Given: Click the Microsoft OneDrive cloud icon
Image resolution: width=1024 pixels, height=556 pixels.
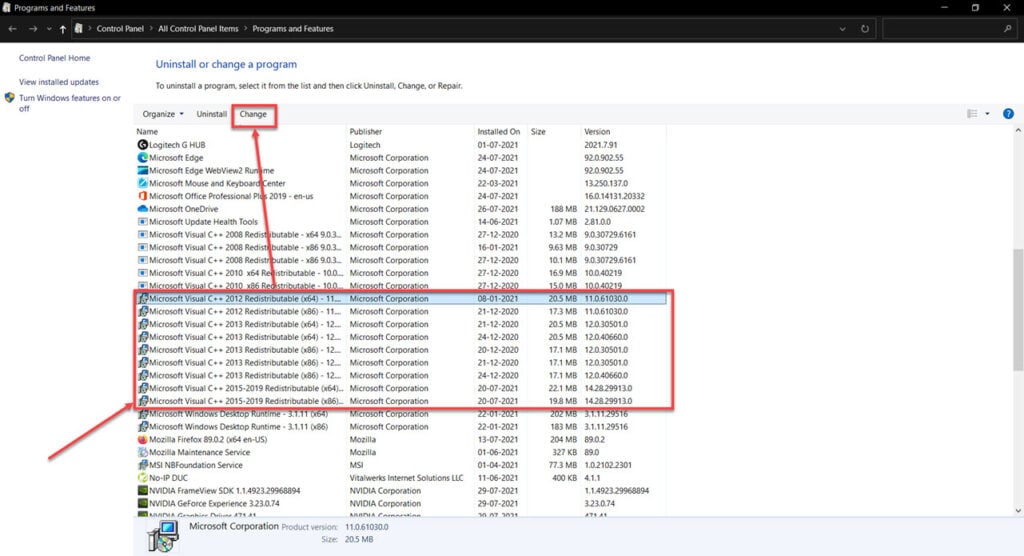Looking at the screenshot, I should coord(142,209).
